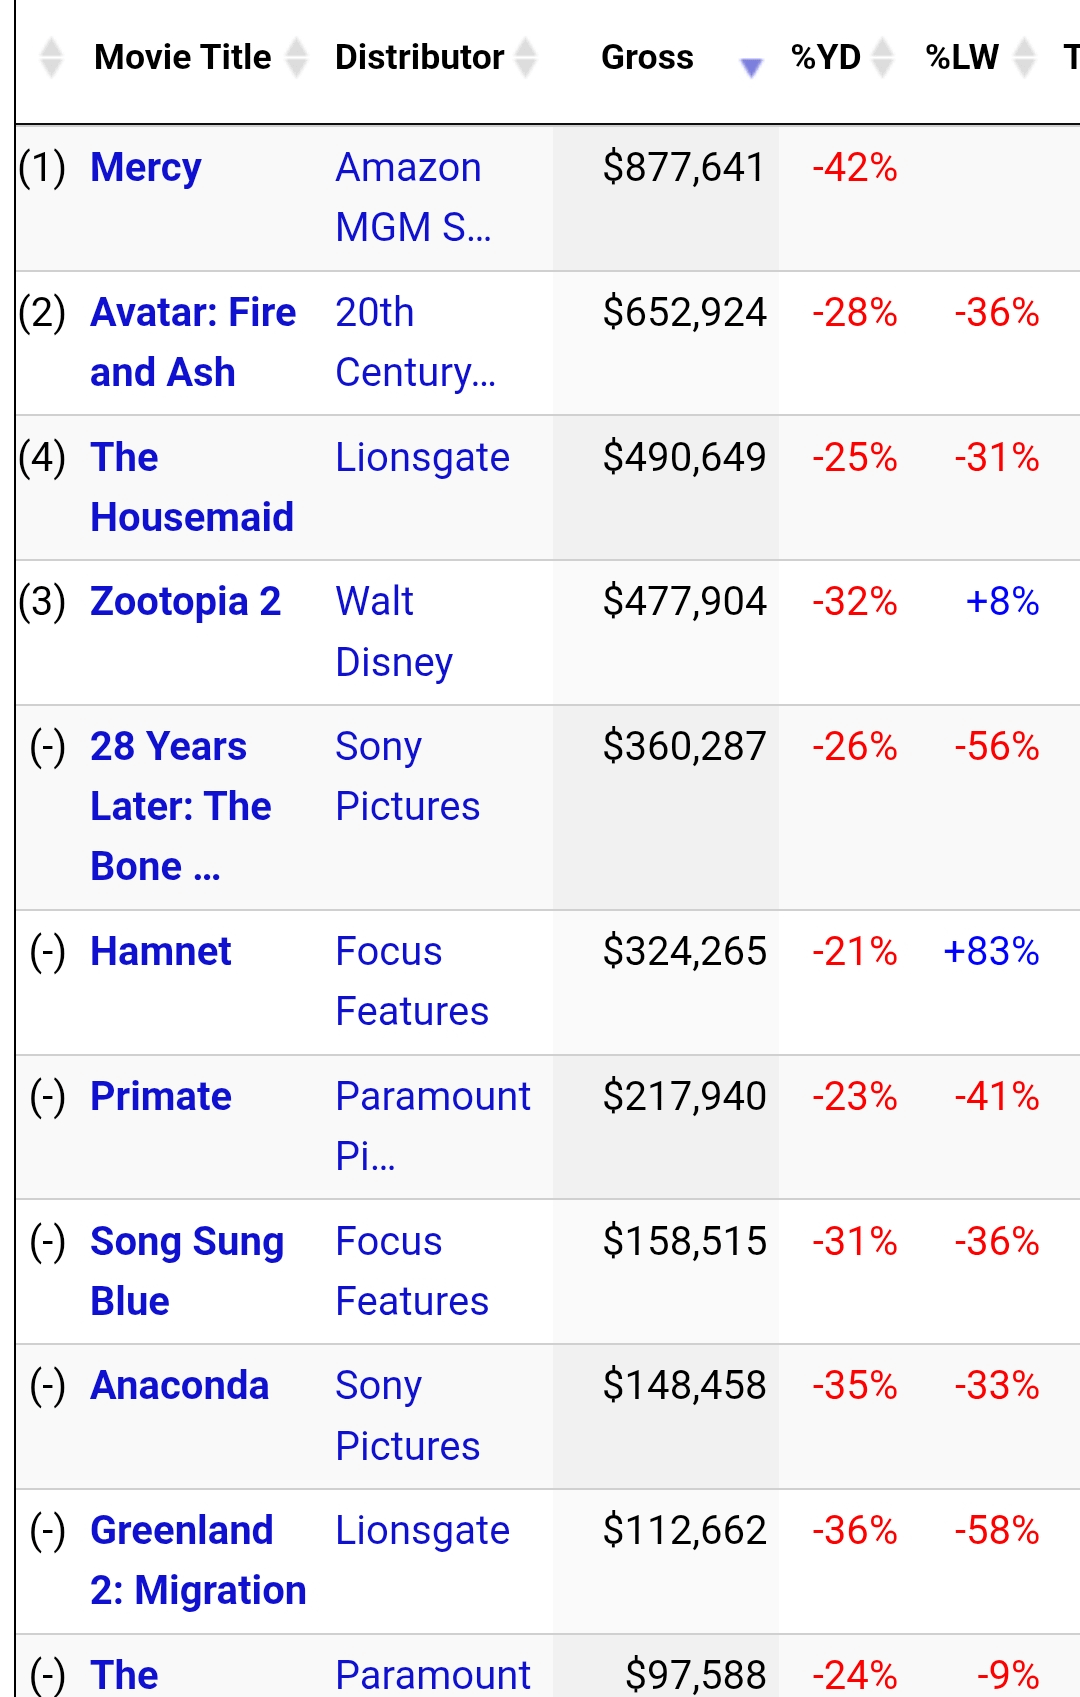This screenshot has height=1697, width=1080.
Task: Click the sort arrows beside the Distributor header
Action: click(x=526, y=58)
